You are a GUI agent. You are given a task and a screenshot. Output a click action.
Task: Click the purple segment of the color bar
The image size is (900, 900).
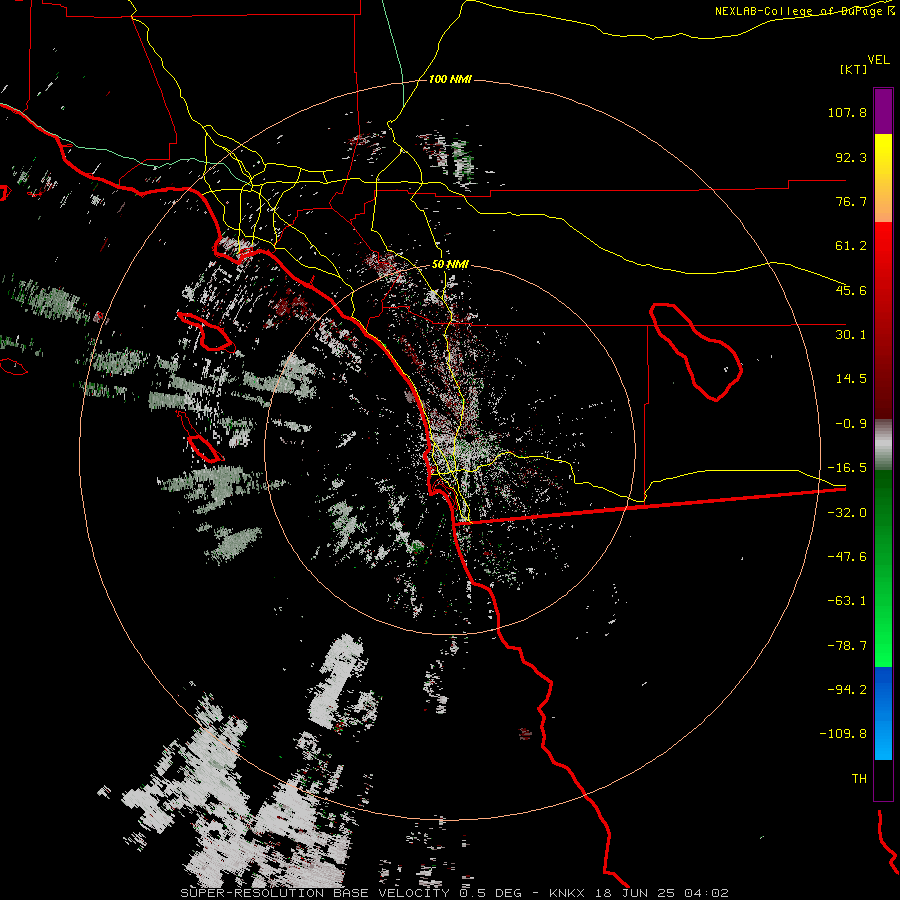pyautogui.click(x=883, y=111)
